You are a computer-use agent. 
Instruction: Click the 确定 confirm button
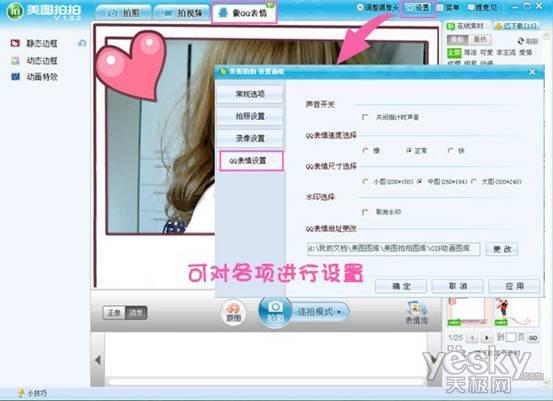tap(401, 286)
